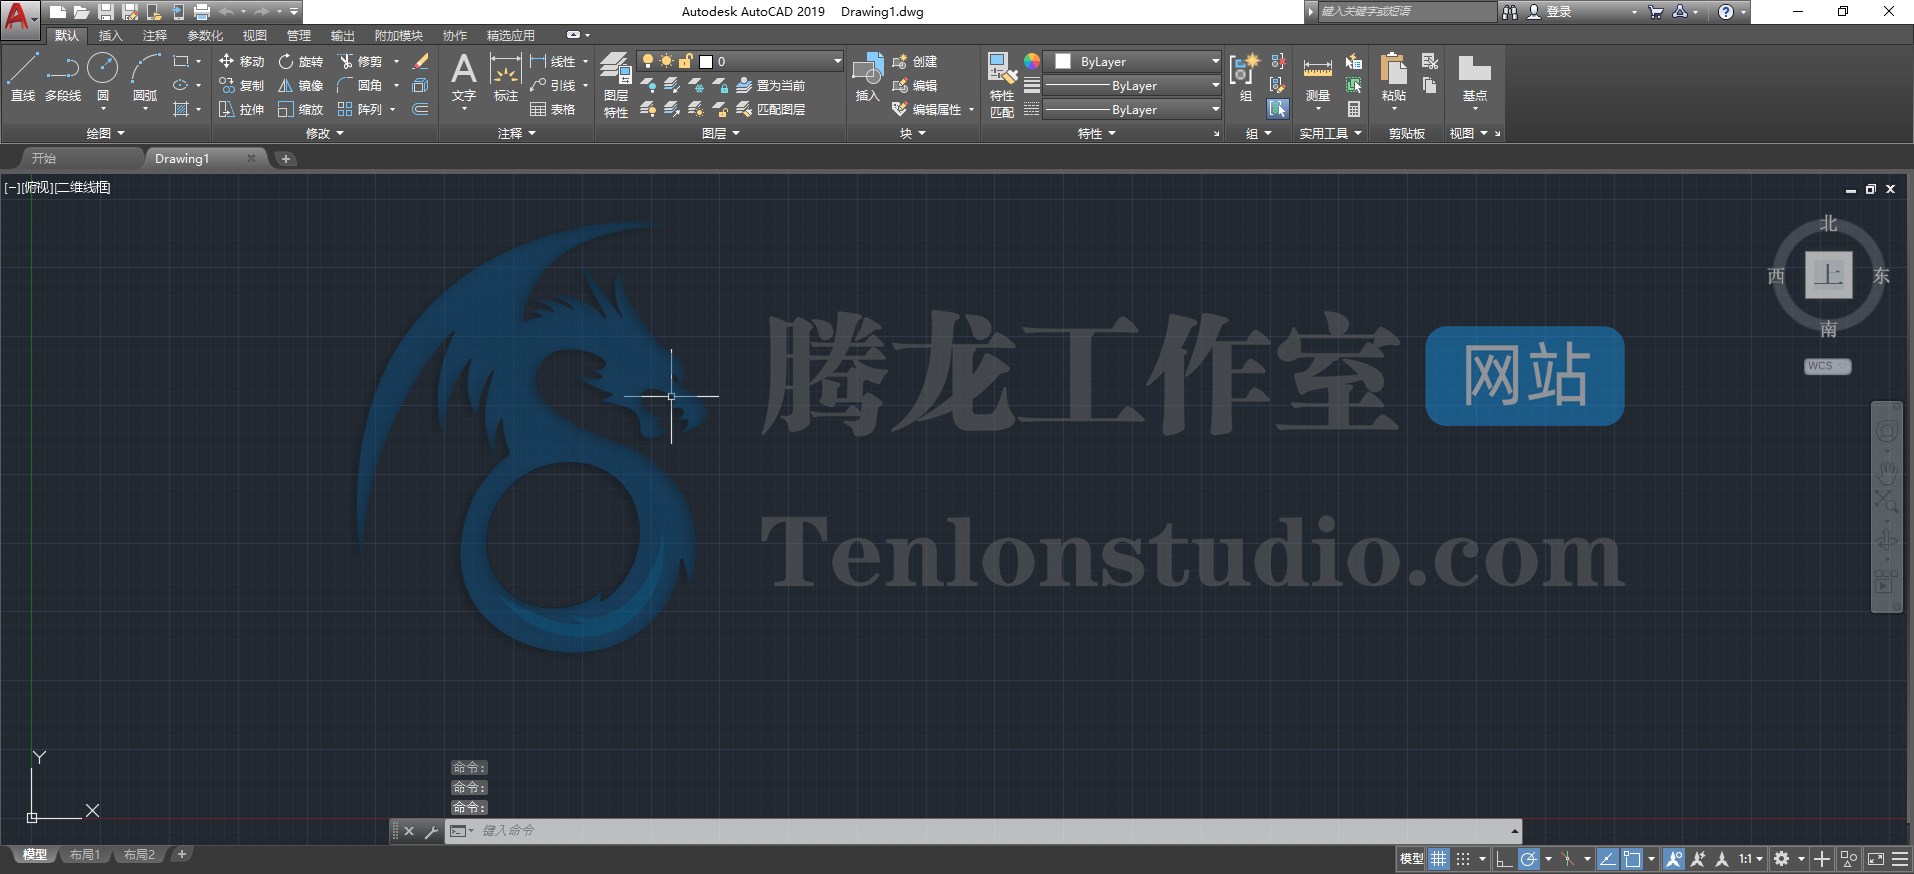Click 编辑属性 (Edit Attributes) button
Screen dimensions: 1914x874
click(x=927, y=109)
